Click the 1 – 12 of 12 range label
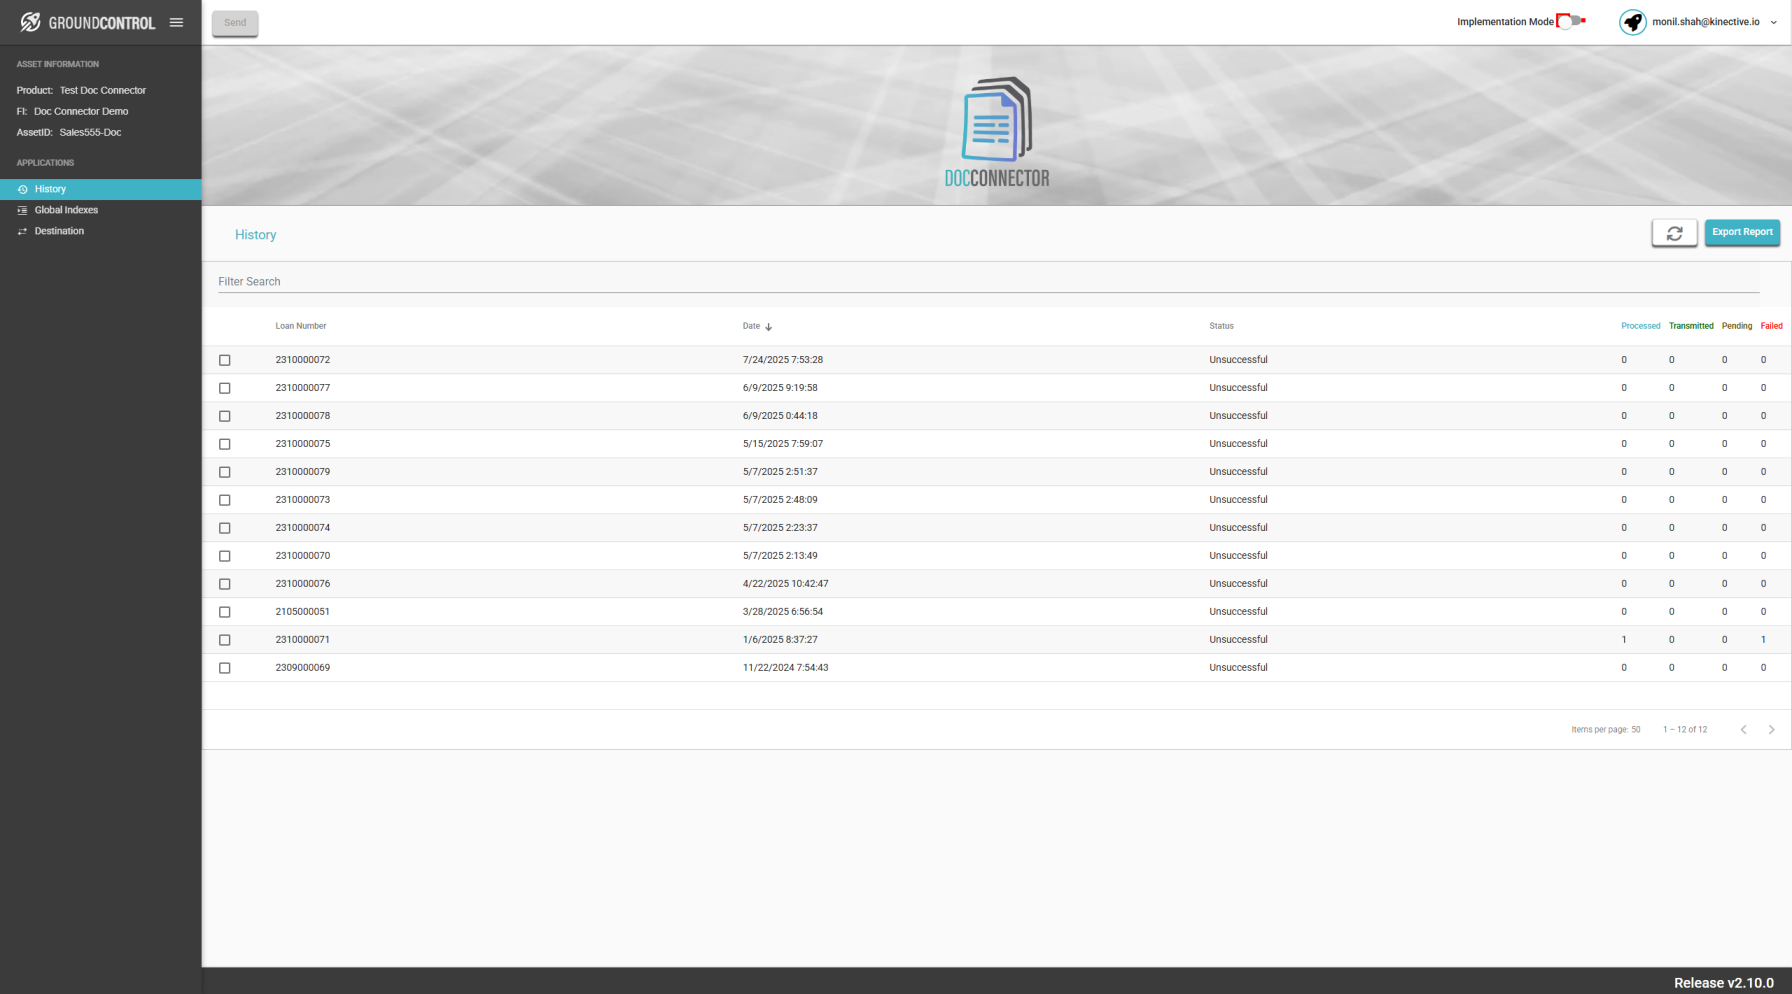 tap(1685, 730)
